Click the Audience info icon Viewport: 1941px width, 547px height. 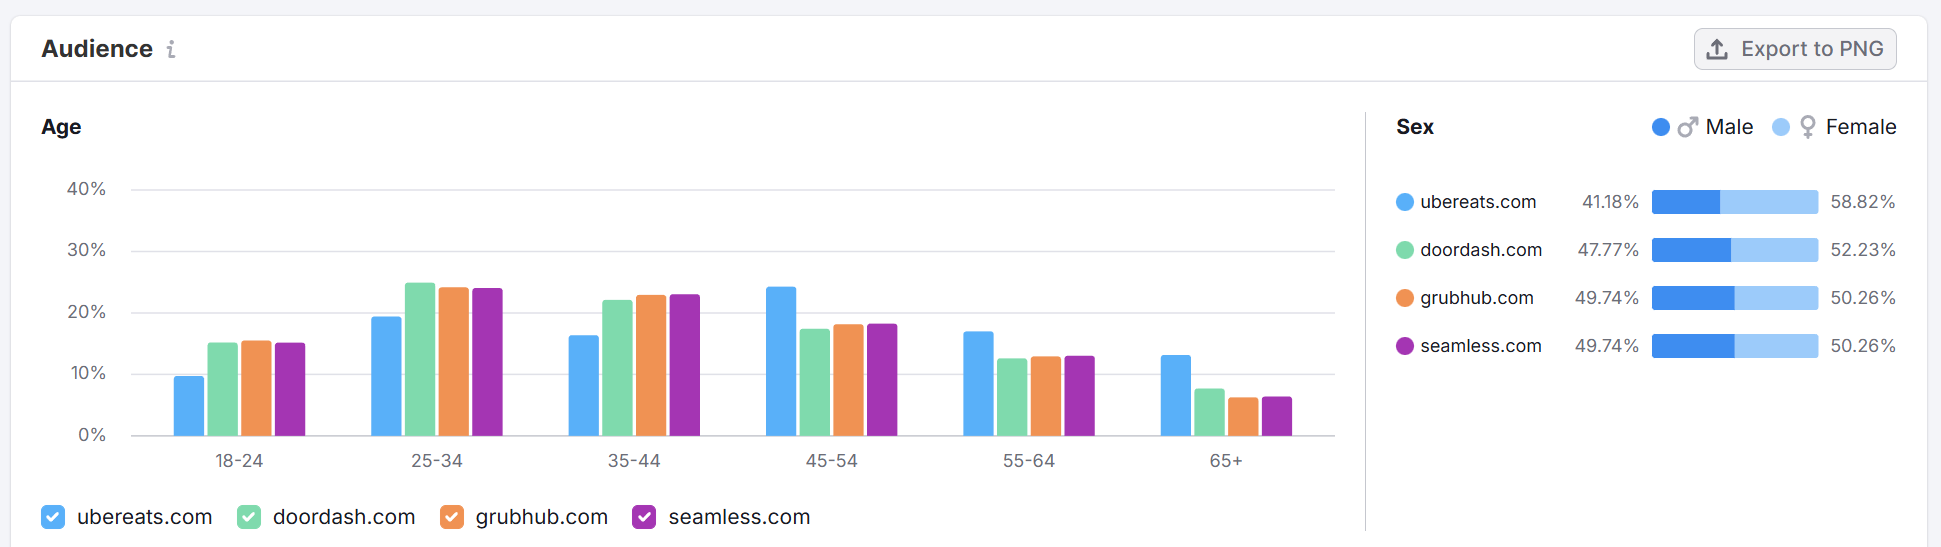(x=171, y=49)
